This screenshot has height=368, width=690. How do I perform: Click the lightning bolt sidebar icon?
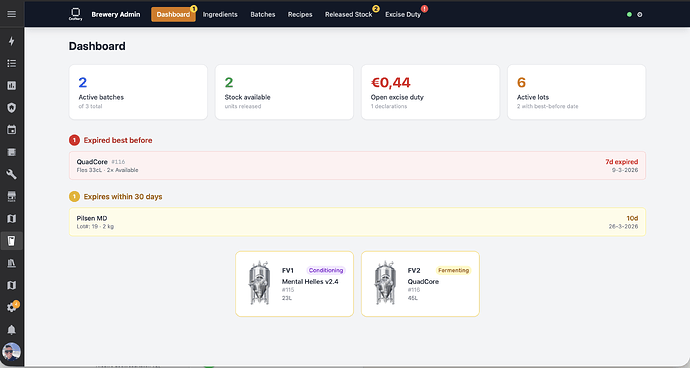[11, 41]
